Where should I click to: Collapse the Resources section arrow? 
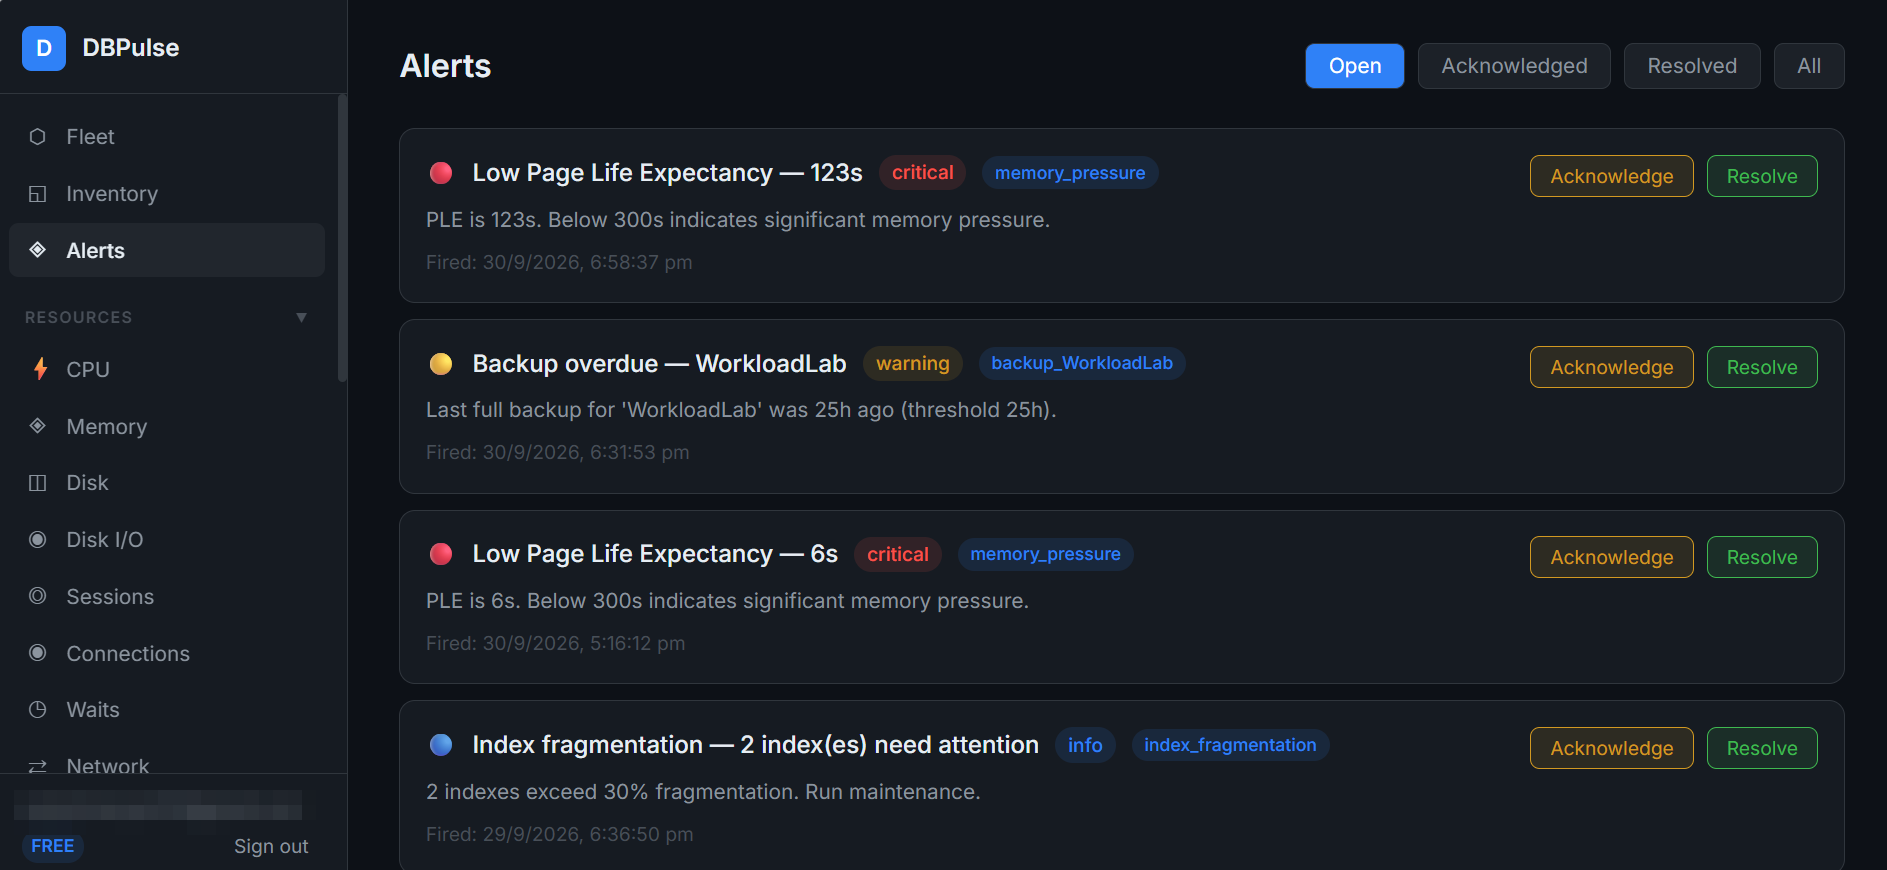tap(301, 317)
